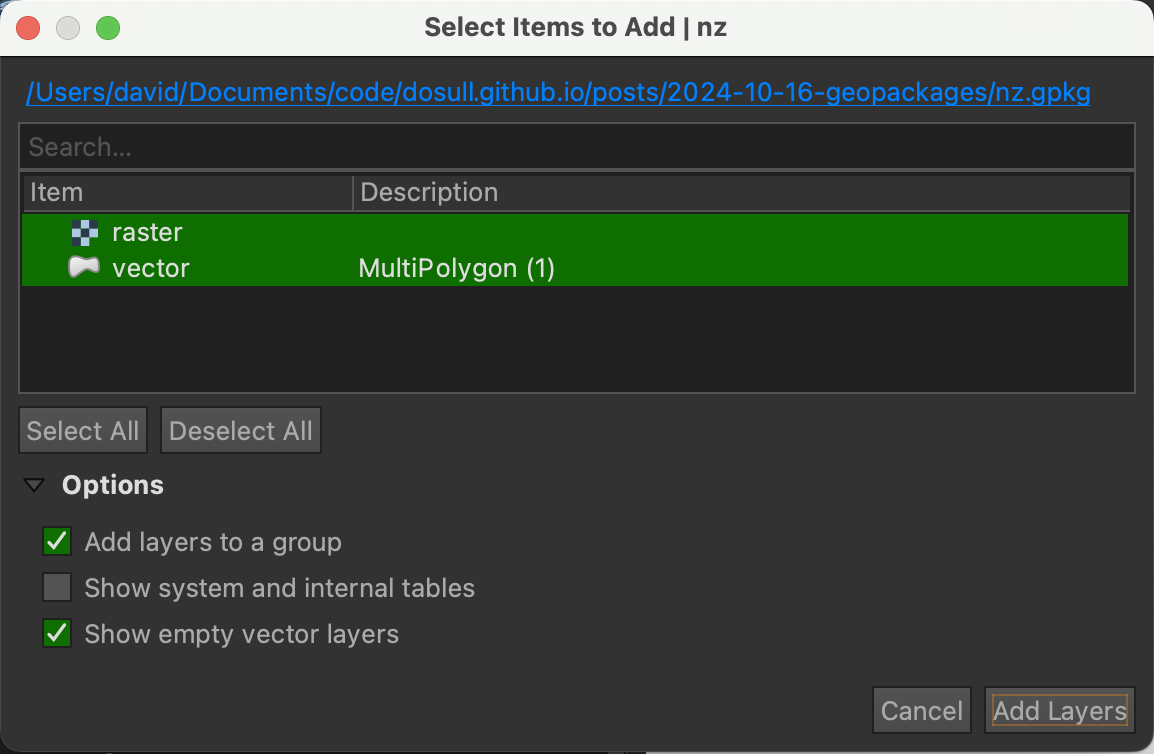Cancel the Select Items dialog
The height and width of the screenshot is (754, 1154).
[921, 711]
